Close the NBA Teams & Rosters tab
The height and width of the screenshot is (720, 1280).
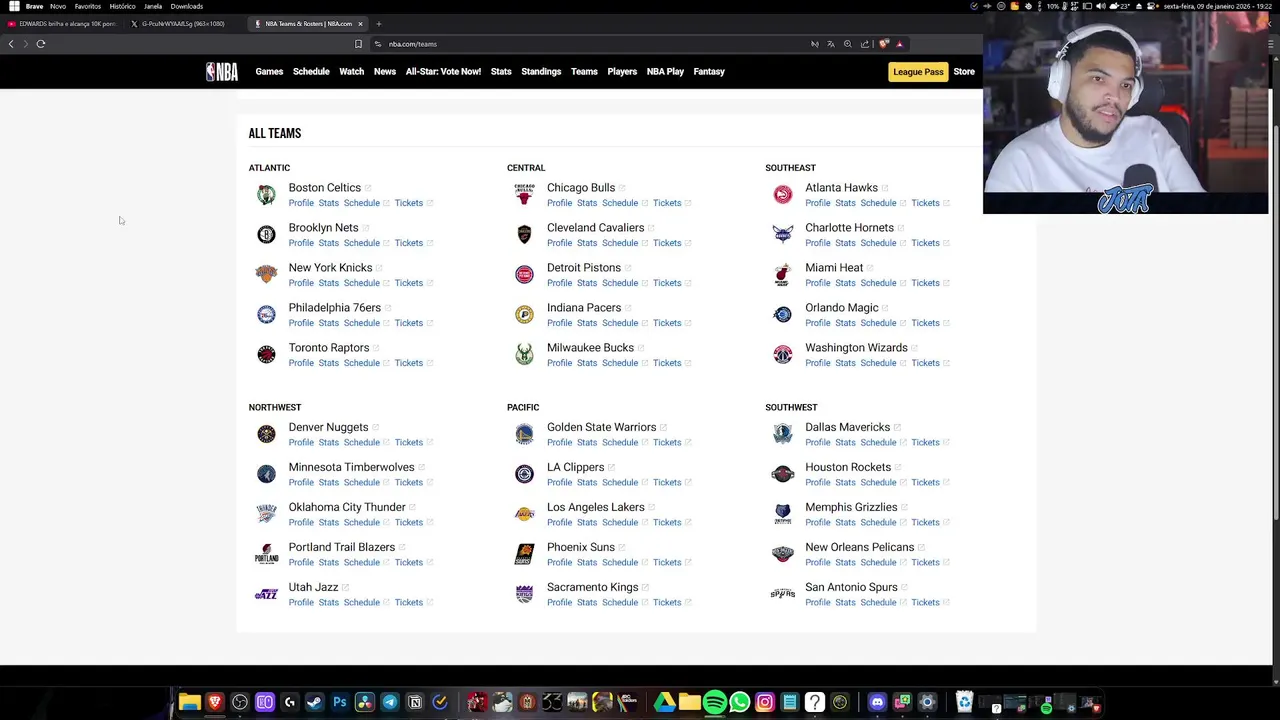coord(360,23)
